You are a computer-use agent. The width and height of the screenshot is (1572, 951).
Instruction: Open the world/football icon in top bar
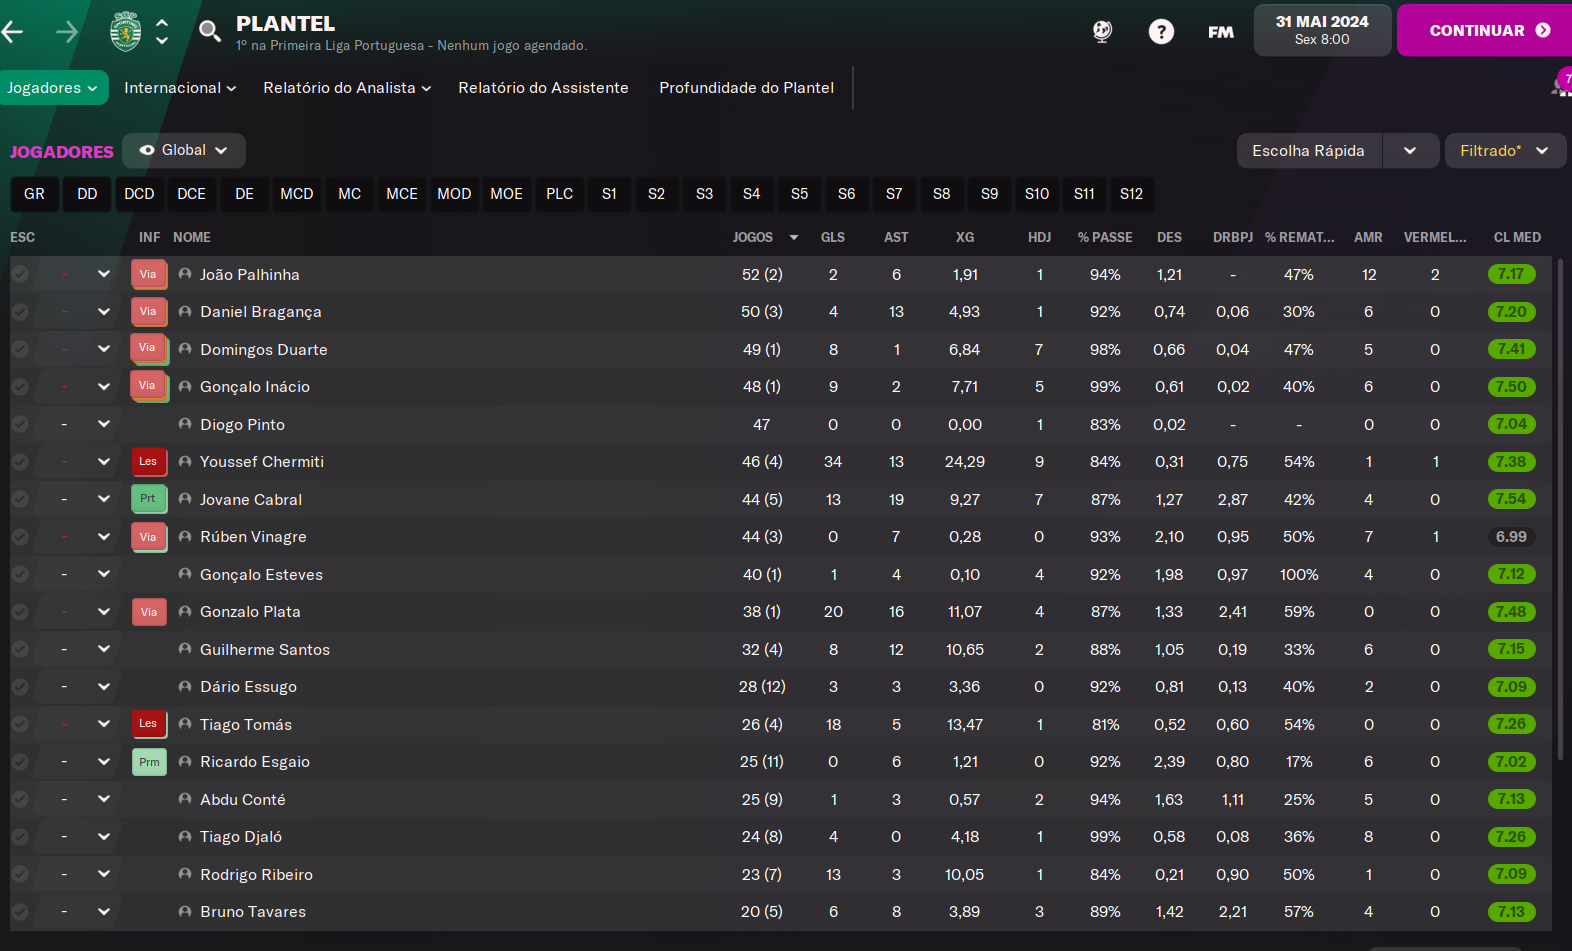[1102, 31]
